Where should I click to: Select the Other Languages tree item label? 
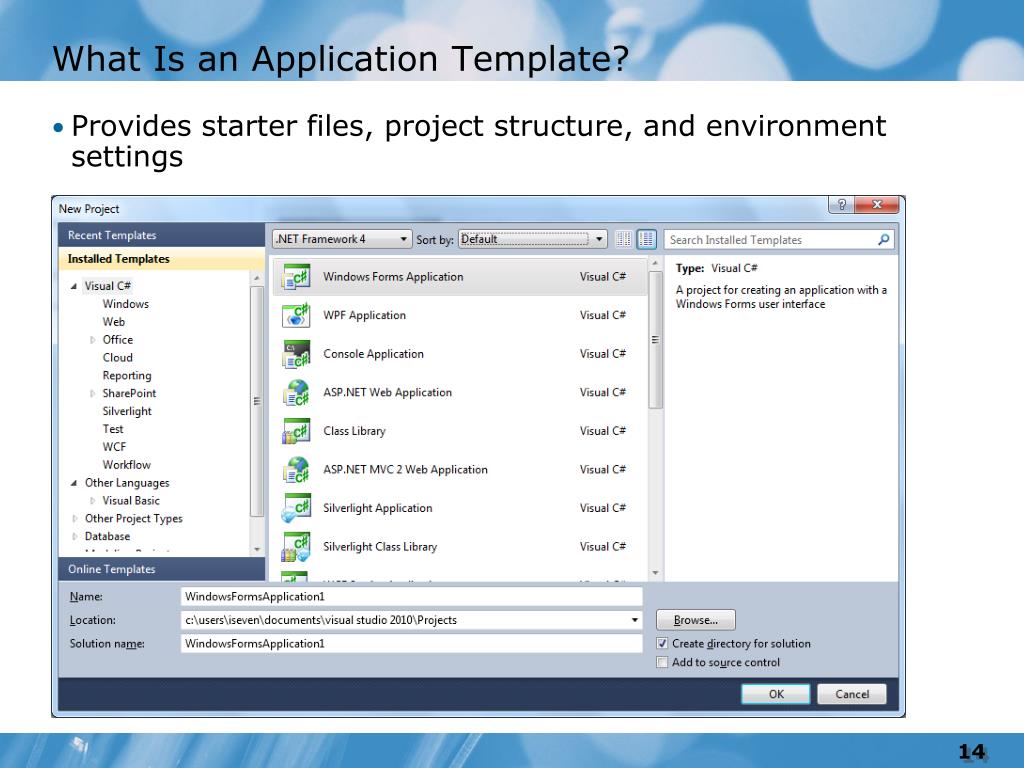tap(127, 483)
